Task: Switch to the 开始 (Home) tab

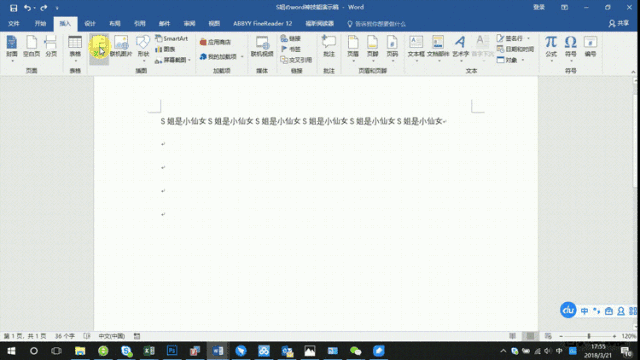Action: 40,24
